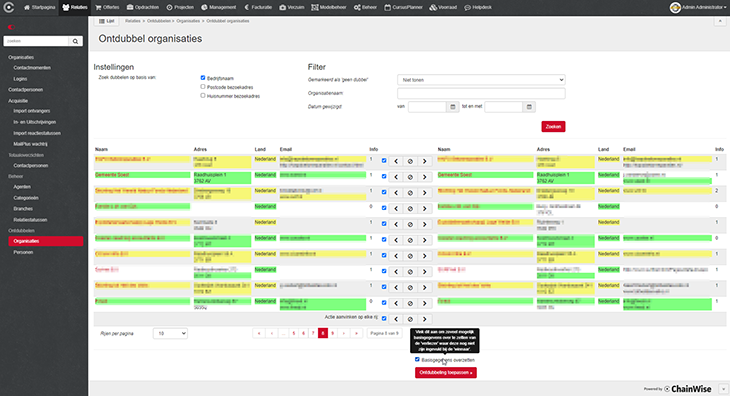Screen dimensions: 730x396
Task: Open In- en Uitschrijvingen in the sidebar
Action: tap(34, 122)
